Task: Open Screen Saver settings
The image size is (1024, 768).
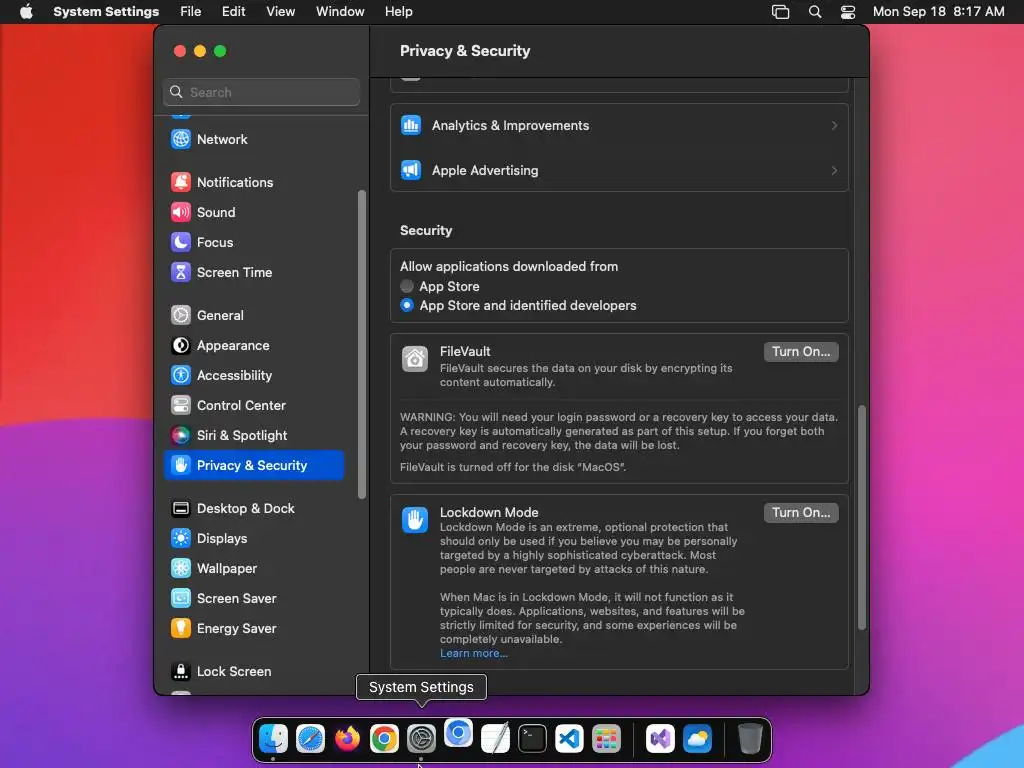Action: [x=254, y=599]
